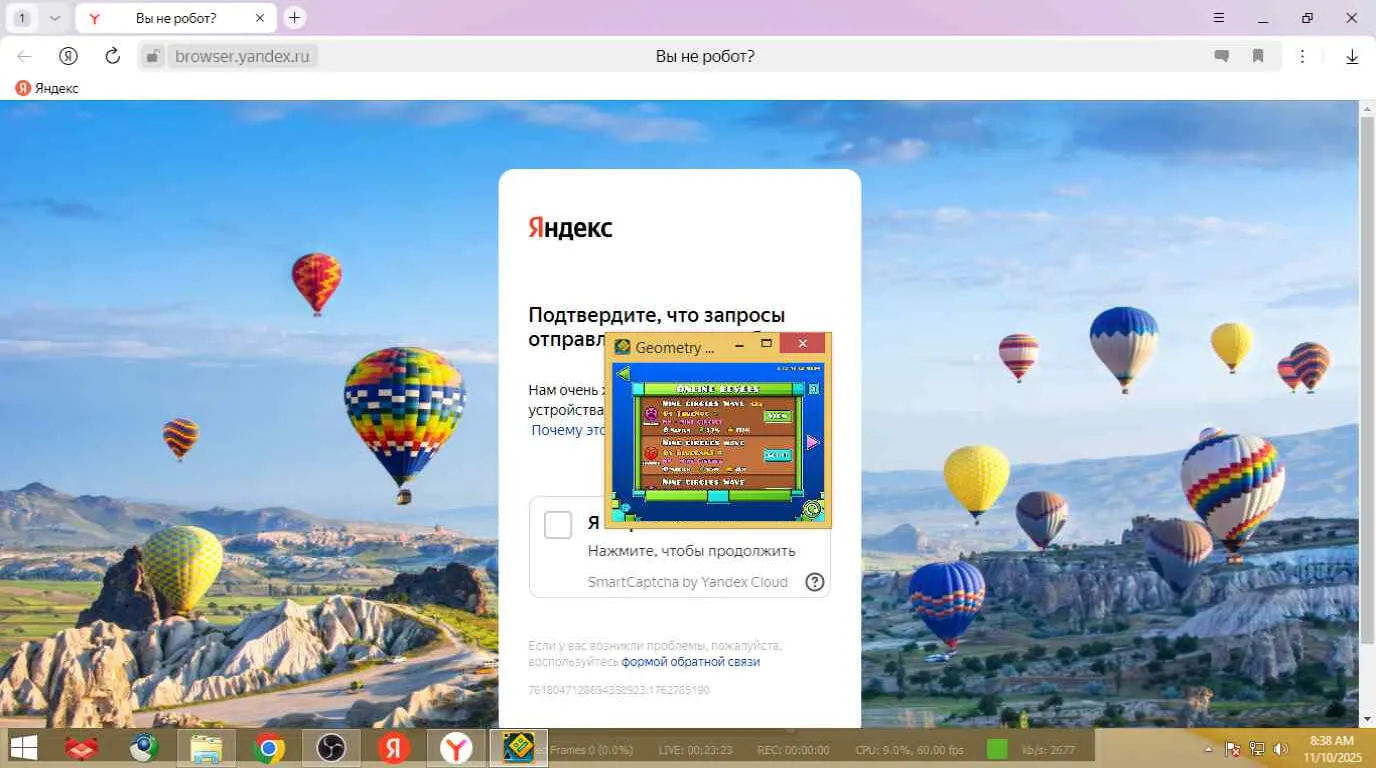The width and height of the screenshot is (1376, 768).
Task: Click the scroll-up arrow of page scrollbar
Action: click(x=1367, y=109)
